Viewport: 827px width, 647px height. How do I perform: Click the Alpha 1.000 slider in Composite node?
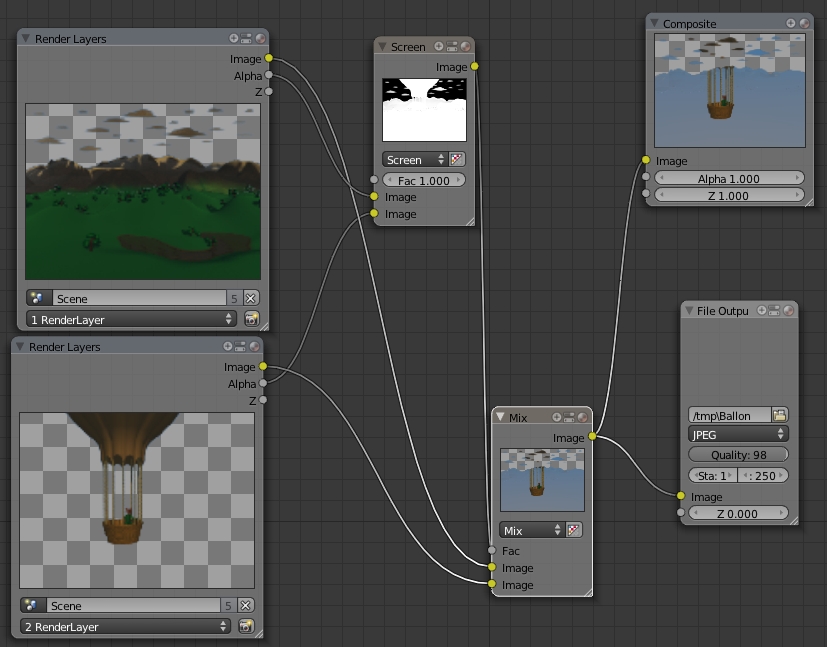(729, 178)
